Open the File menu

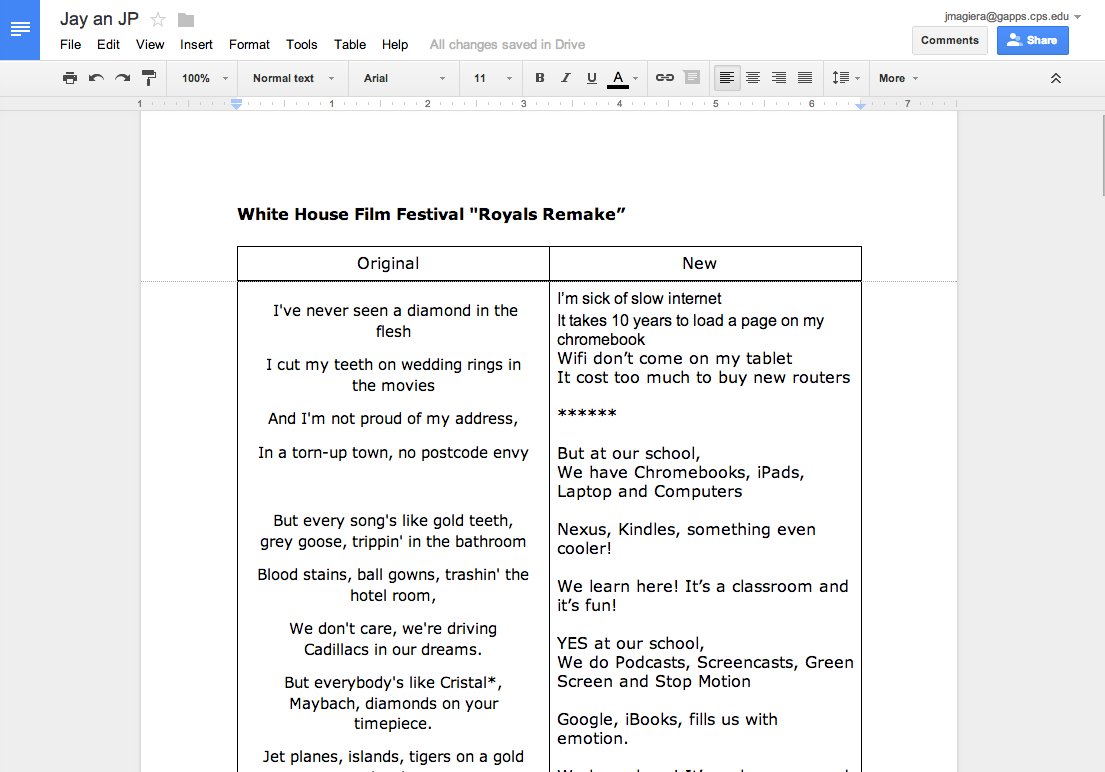(70, 44)
